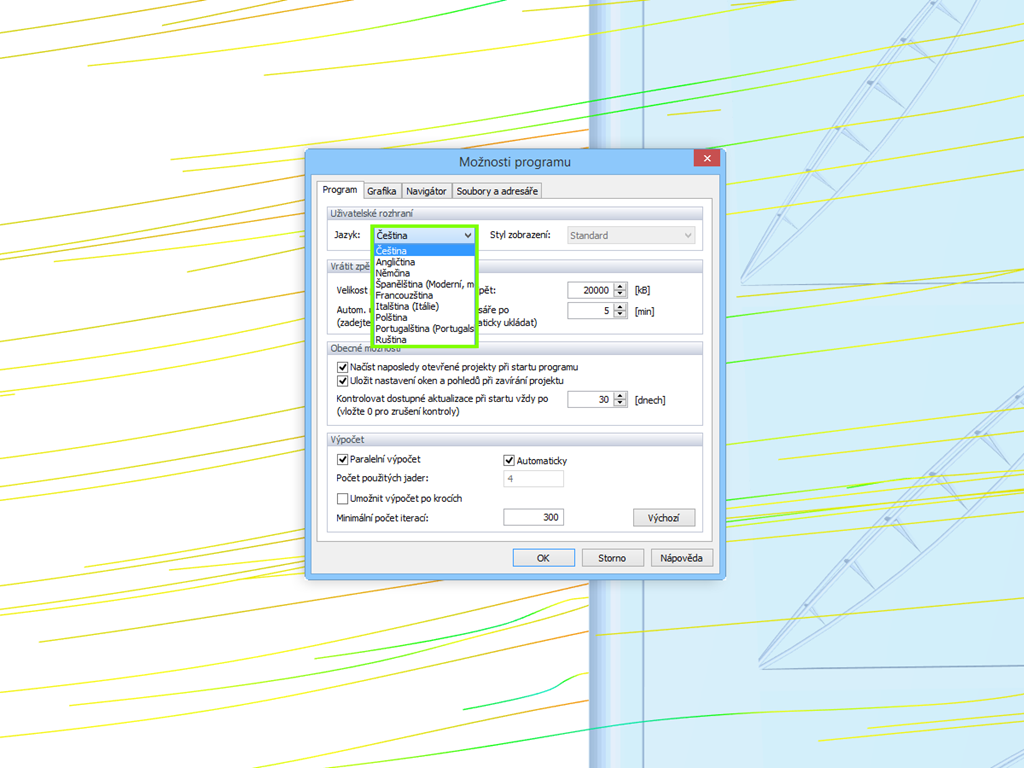Switch to Soubory a adresáře tab
Screen dimensions: 1024x768
pyautogui.click(x=496, y=190)
